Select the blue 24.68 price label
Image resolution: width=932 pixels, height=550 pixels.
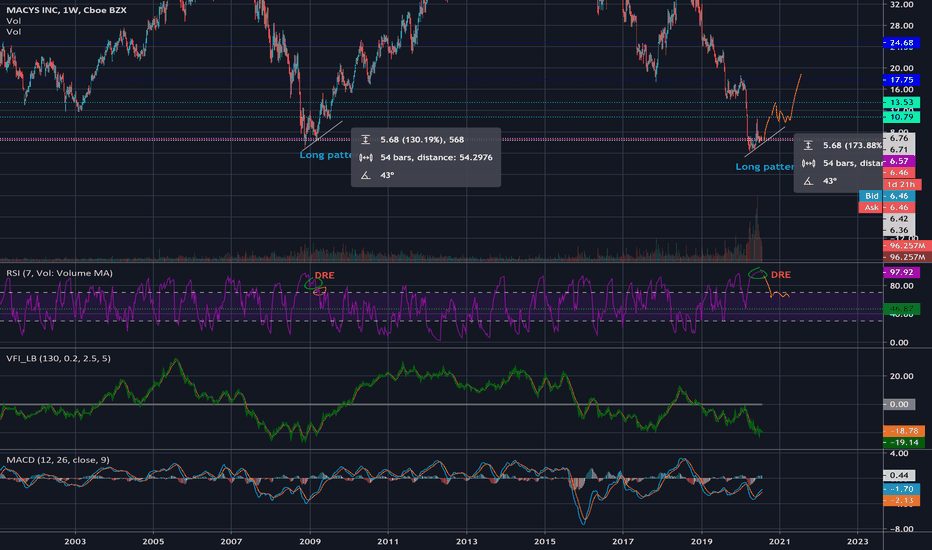pos(901,43)
